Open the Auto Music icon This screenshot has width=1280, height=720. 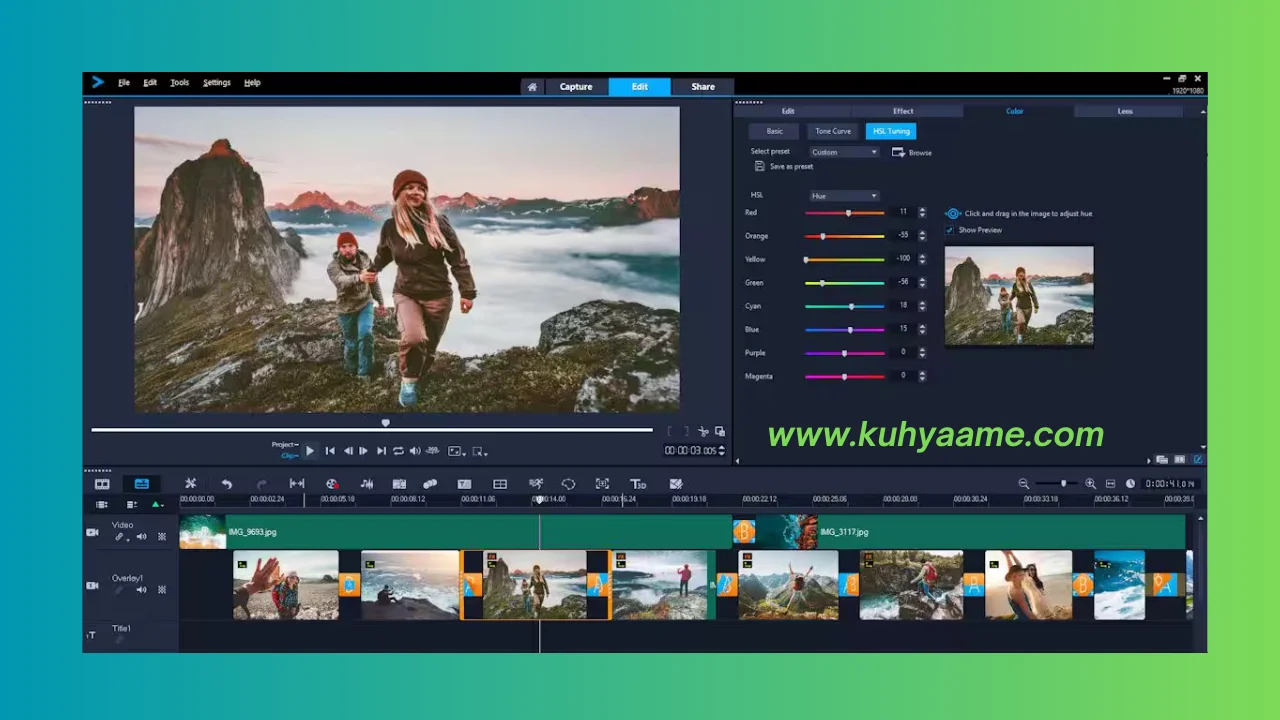coord(399,484)
